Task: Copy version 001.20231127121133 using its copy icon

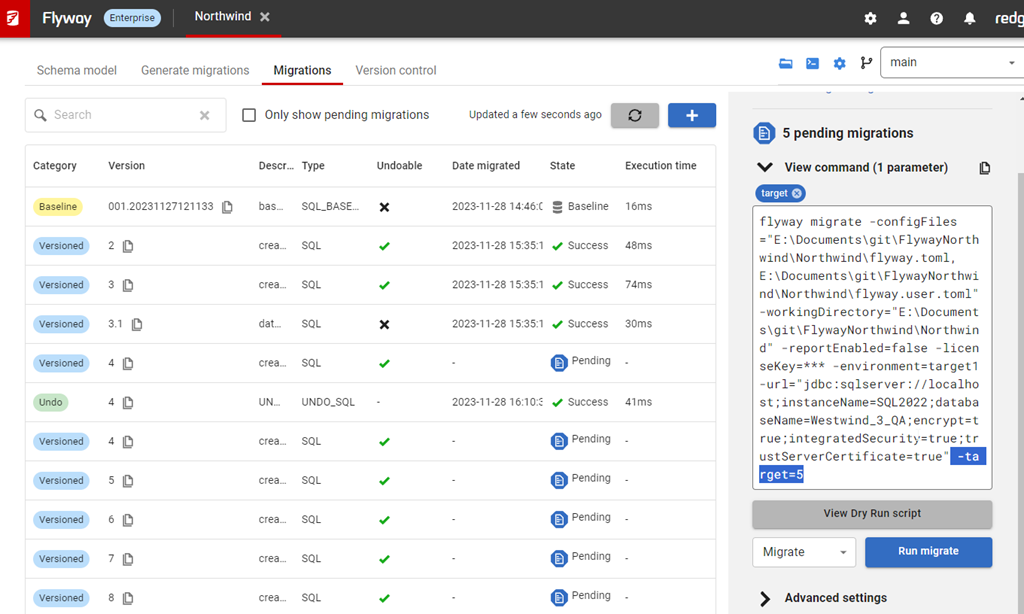Action: click(227, 207)
